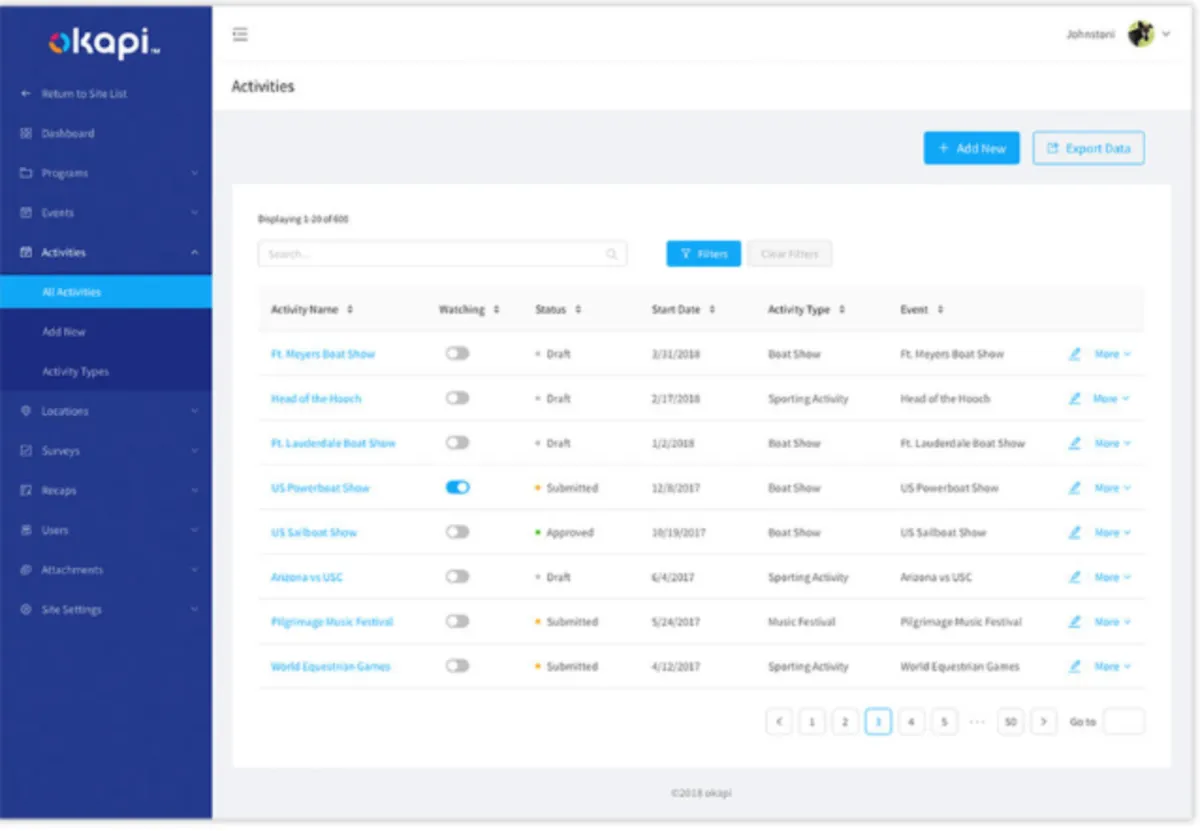Open Users sidebar item
The image size is (1200, 831).
[x=106, y=530]
